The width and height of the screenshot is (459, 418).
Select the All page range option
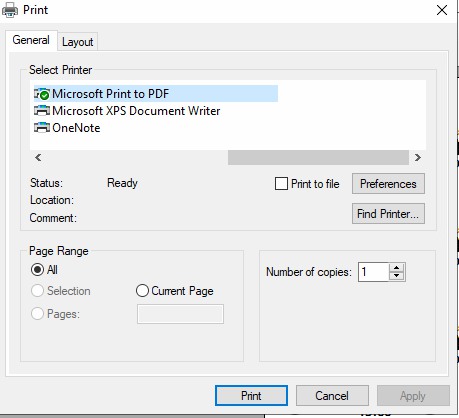[37, 270]
